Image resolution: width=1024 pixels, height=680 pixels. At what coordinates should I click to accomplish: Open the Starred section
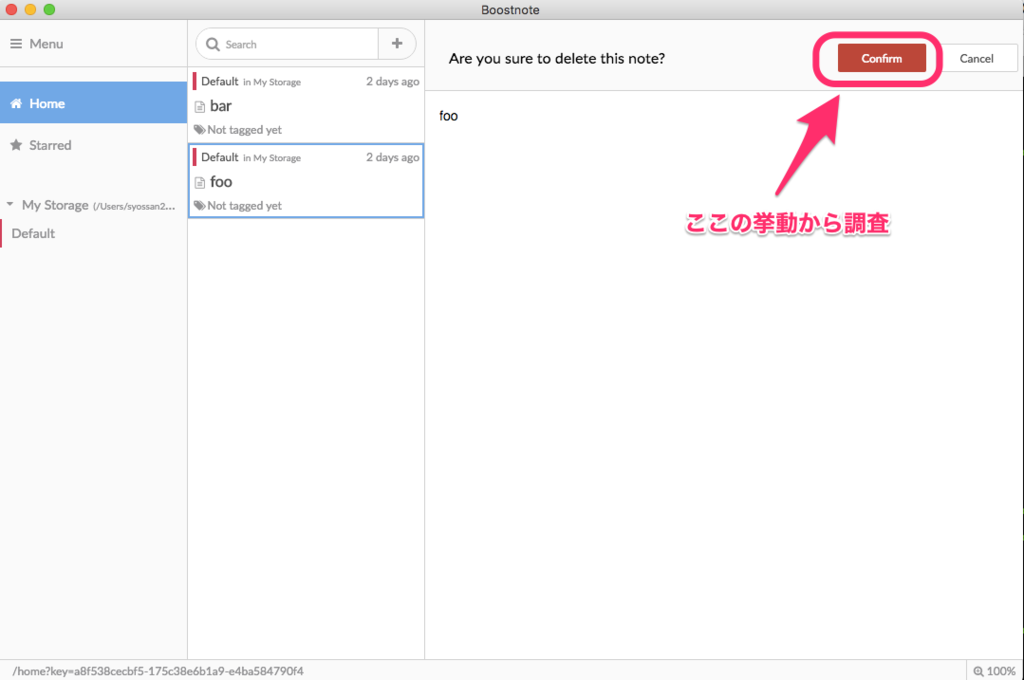click(93, 145)
